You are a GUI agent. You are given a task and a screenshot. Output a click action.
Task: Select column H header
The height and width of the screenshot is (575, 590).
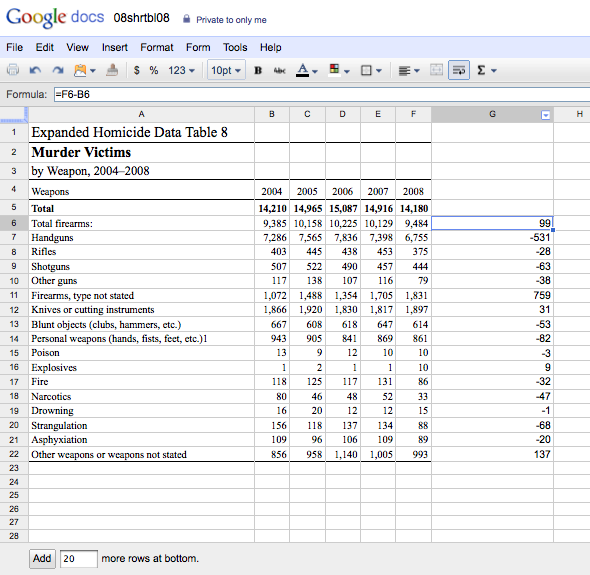(572, 114)
